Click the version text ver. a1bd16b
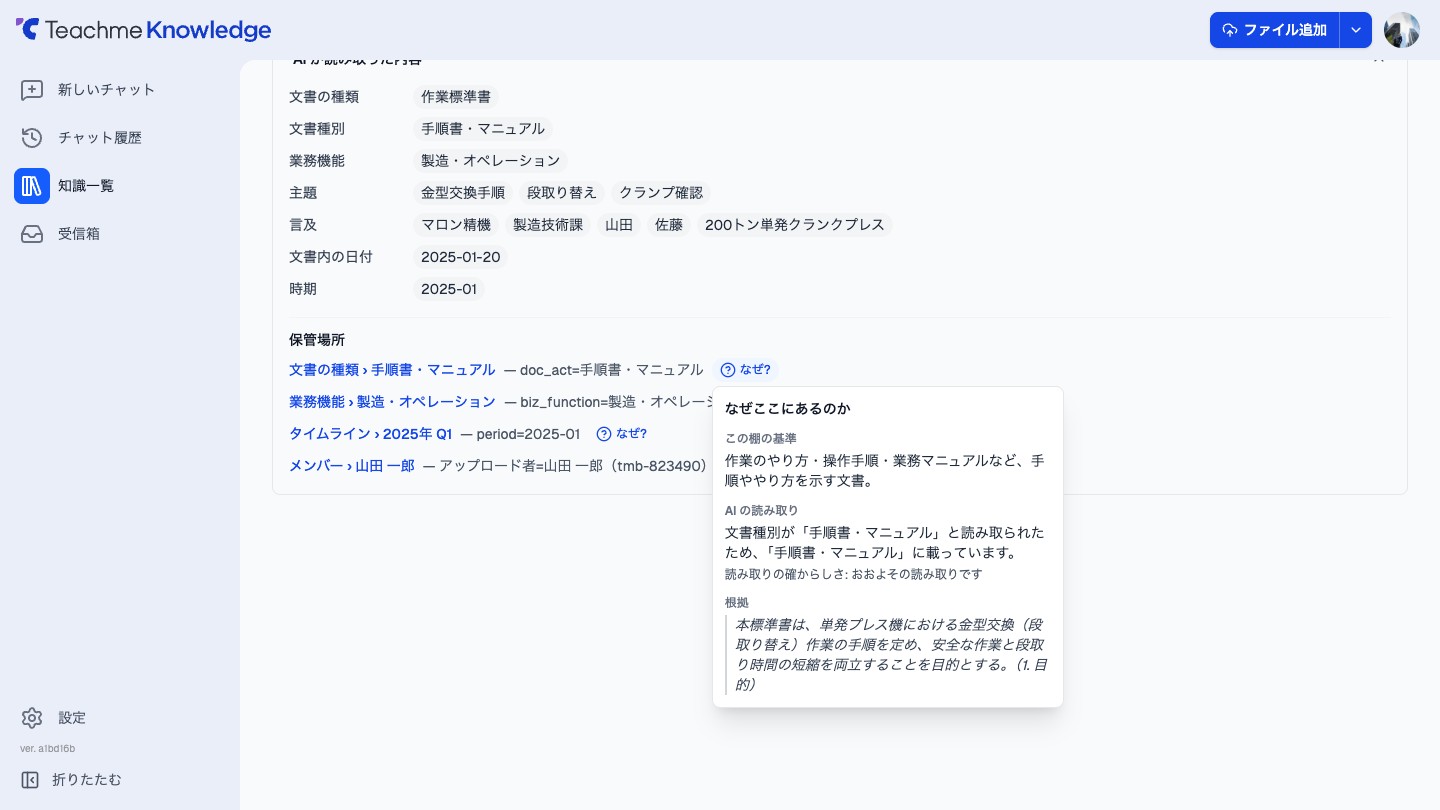Screen dimensions: 1440x810 click(48, 749)
